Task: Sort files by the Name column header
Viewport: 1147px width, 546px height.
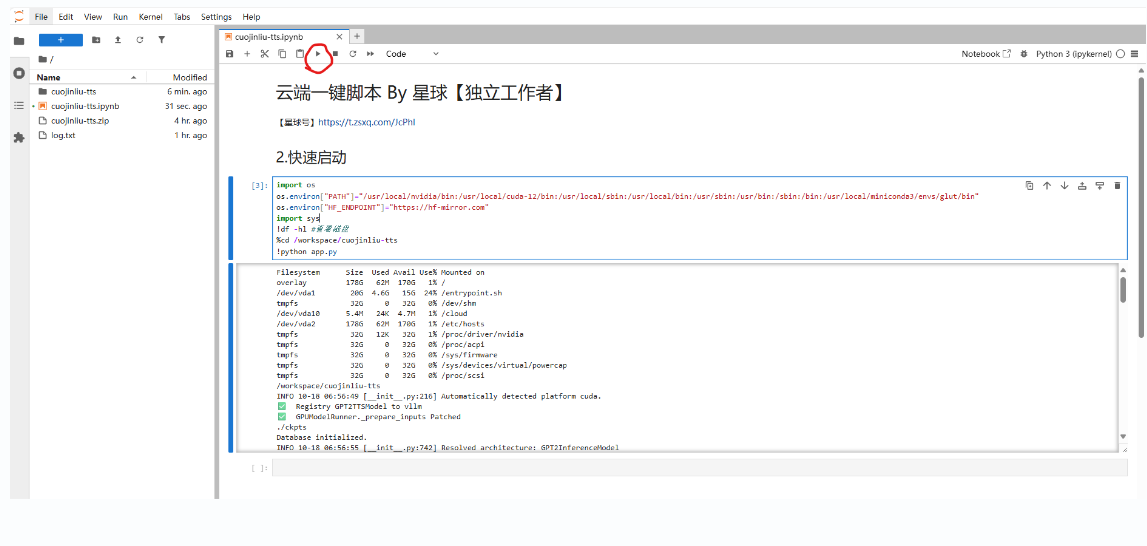Action: point(48,77)
